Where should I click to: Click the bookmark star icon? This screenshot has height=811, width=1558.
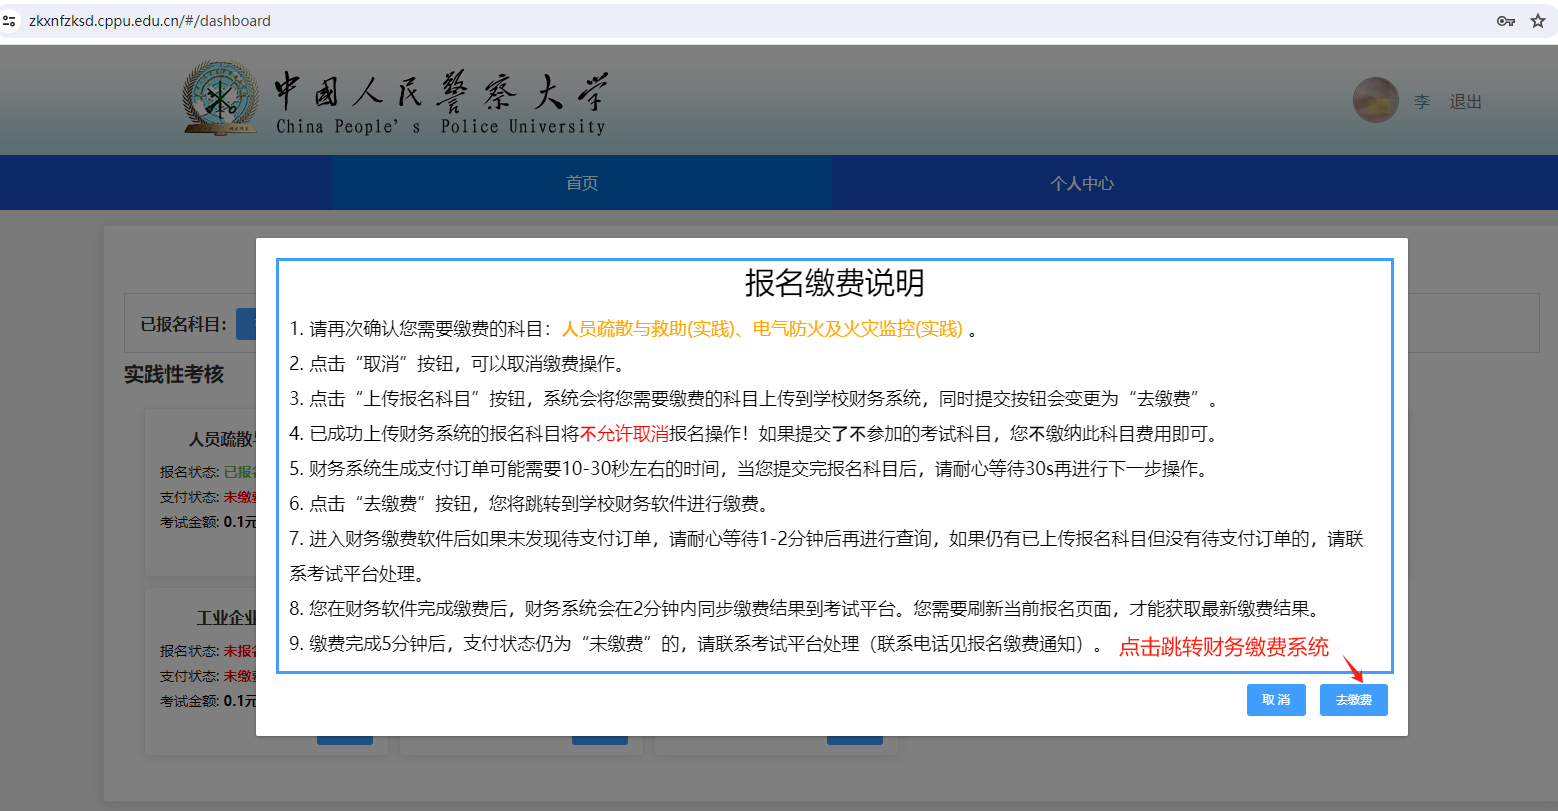[1538, 19]
